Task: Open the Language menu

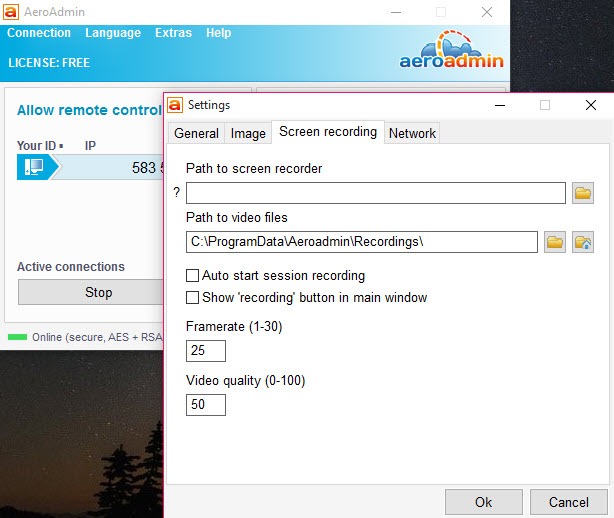Action: (113, 33)
